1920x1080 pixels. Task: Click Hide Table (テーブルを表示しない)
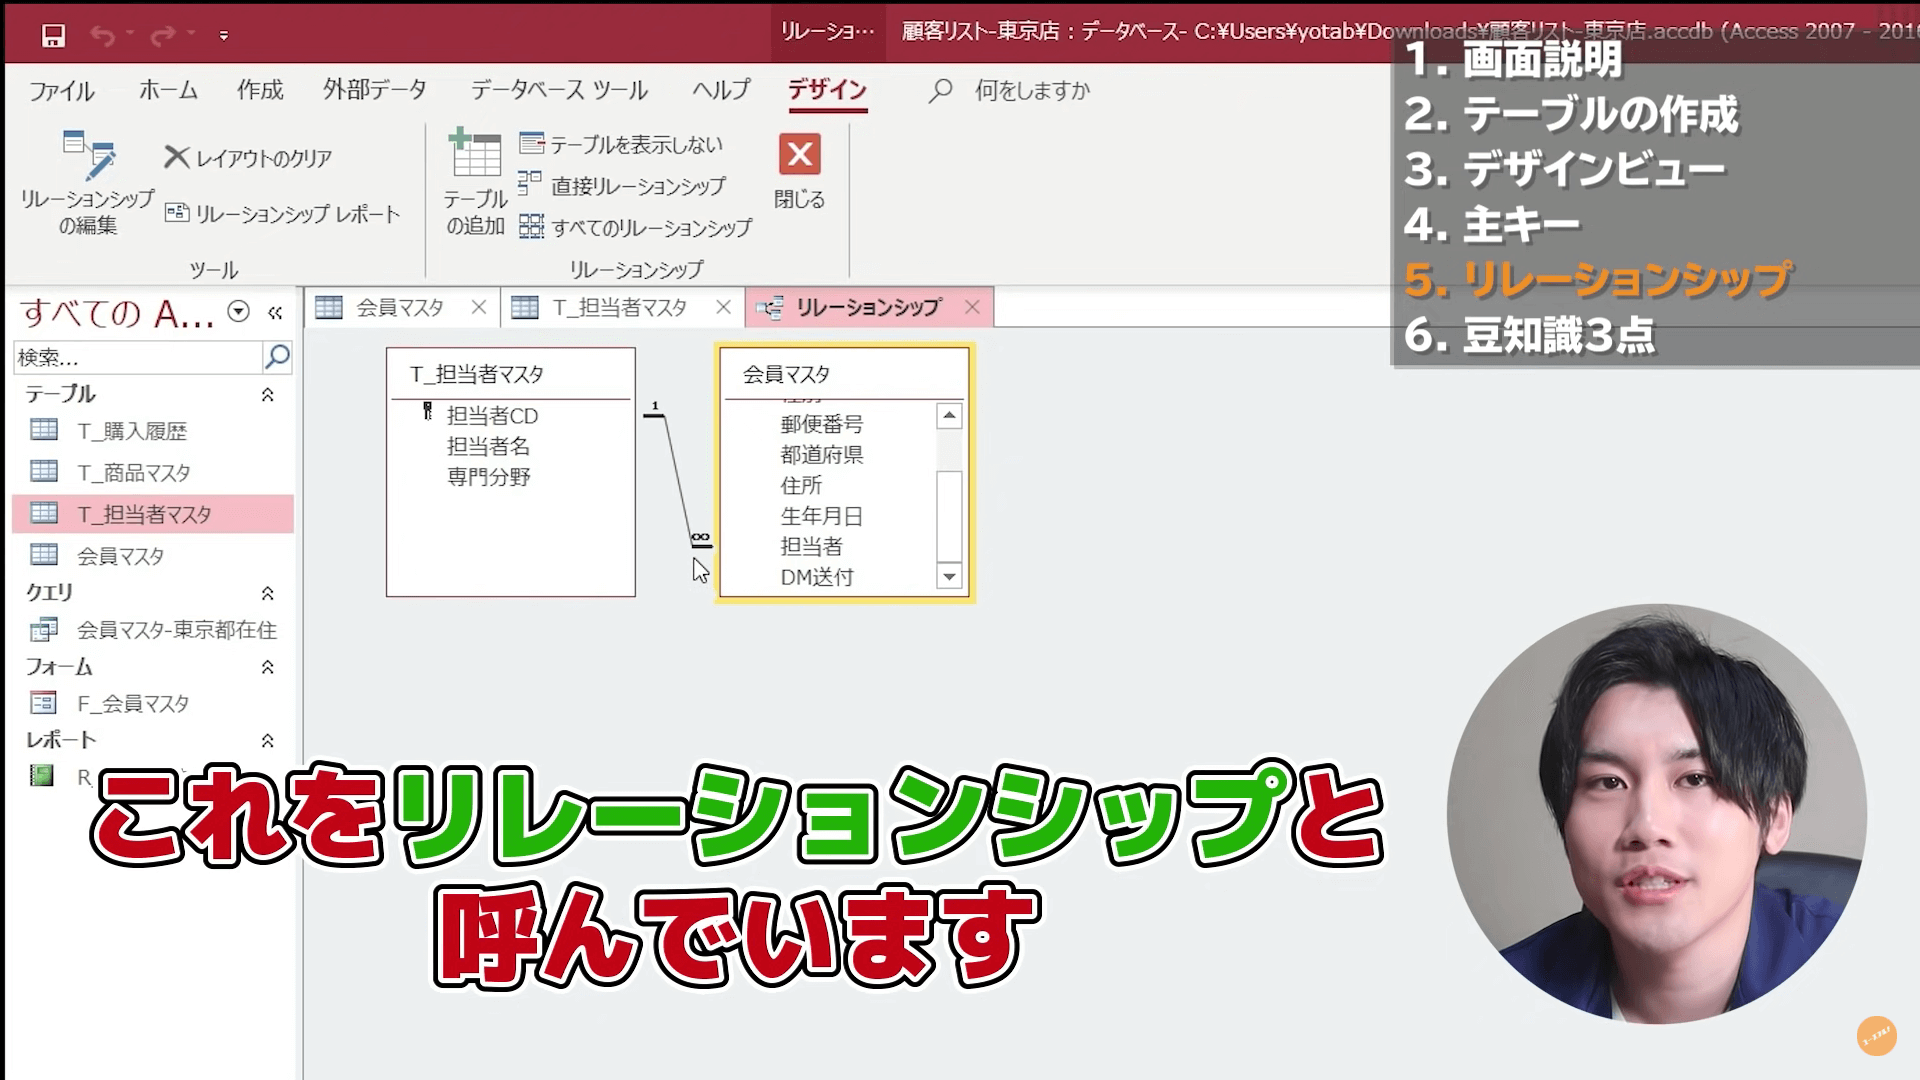click(621, 145)
